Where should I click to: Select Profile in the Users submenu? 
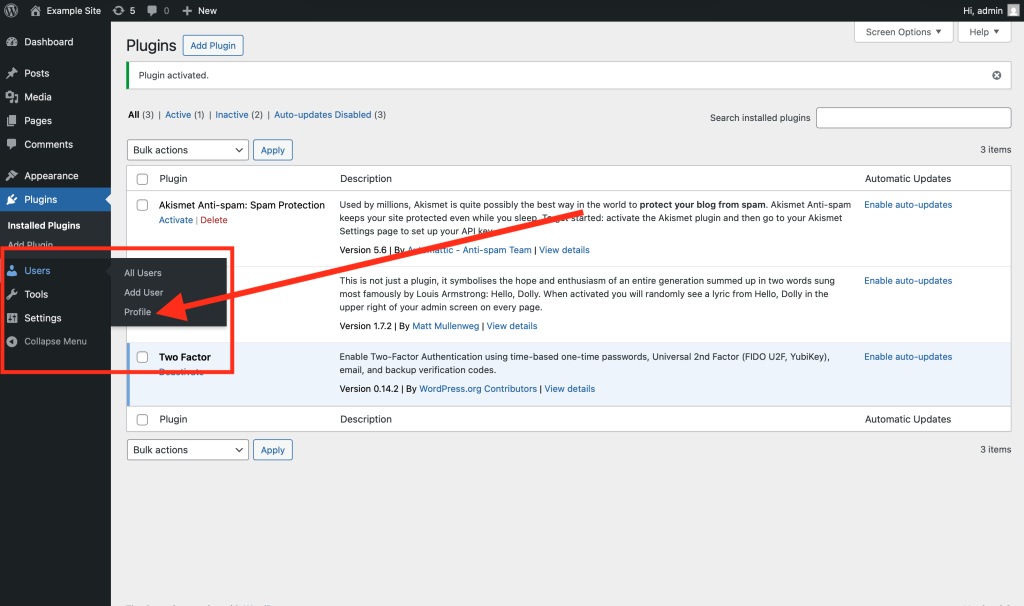click(138, 312)
